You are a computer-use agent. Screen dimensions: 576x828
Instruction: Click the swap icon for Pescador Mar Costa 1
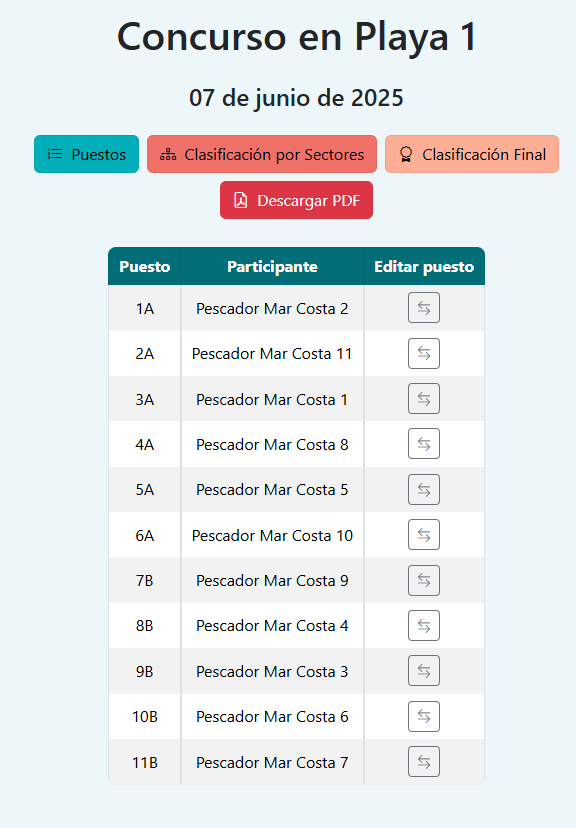pyautogui.click(x=423, y=398)
